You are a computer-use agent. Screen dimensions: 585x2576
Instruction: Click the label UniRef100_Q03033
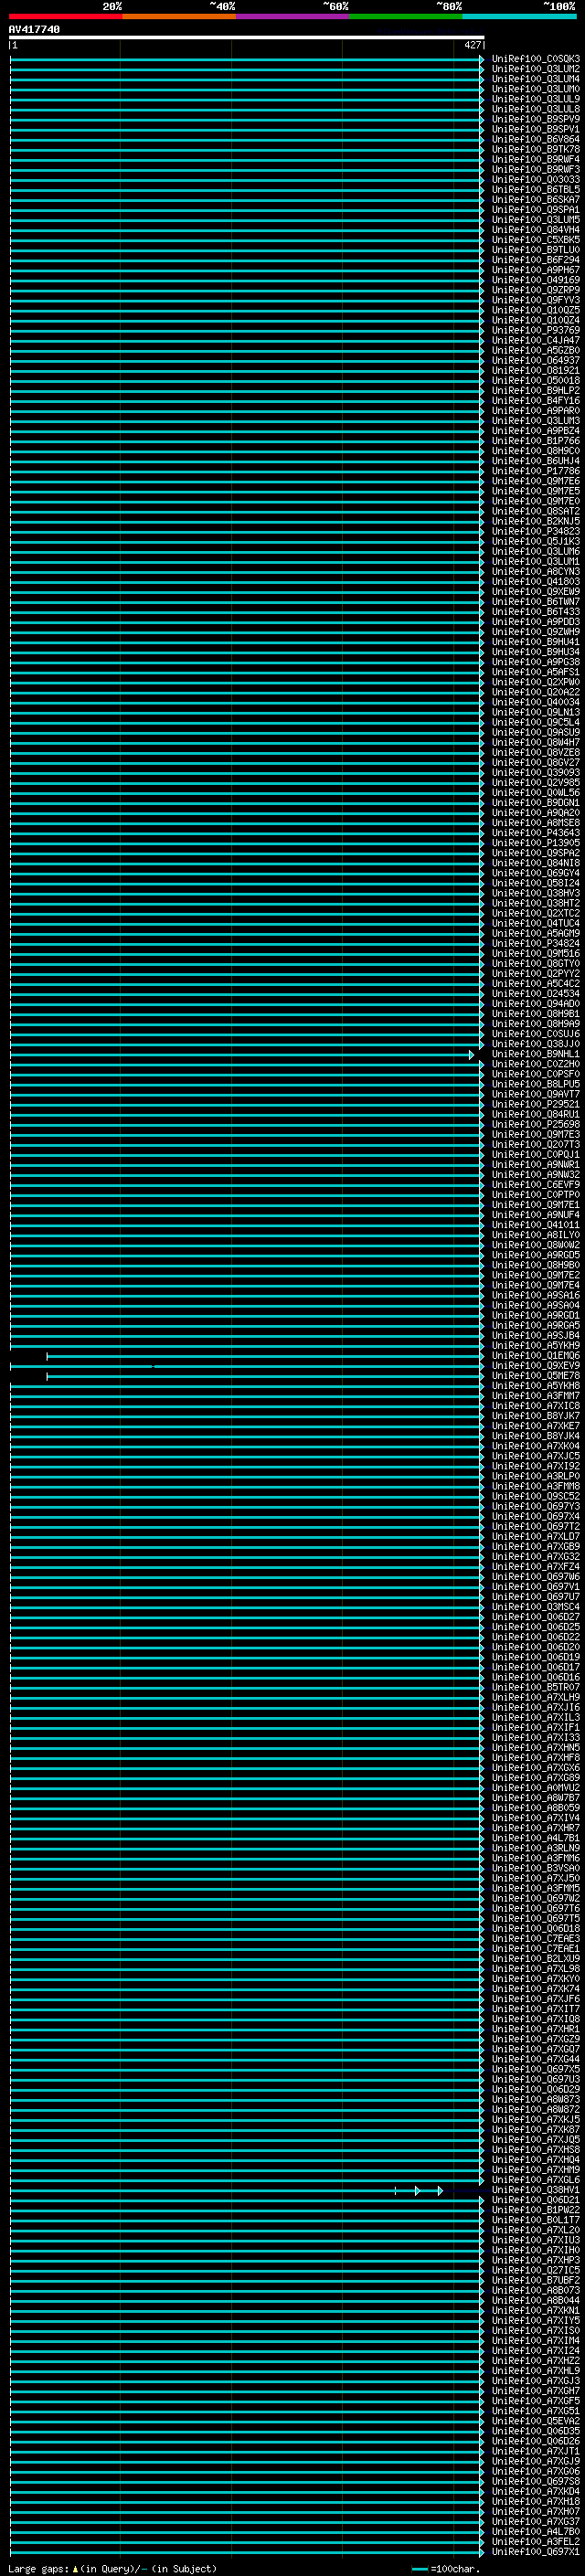(536, 180)
